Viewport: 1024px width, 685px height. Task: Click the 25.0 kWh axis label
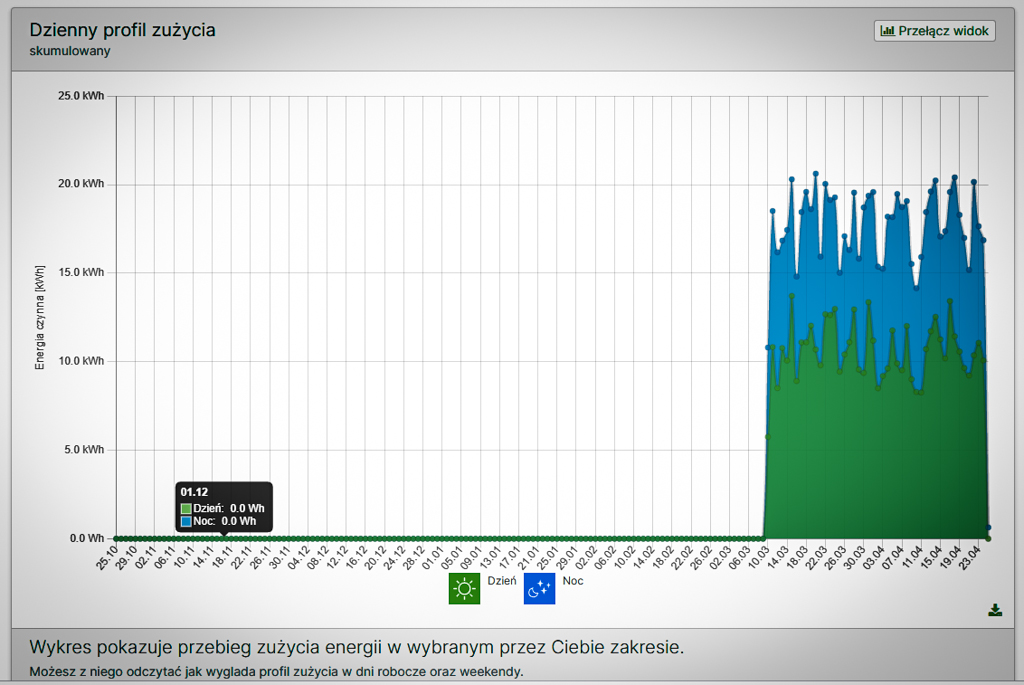coord(81,96)
